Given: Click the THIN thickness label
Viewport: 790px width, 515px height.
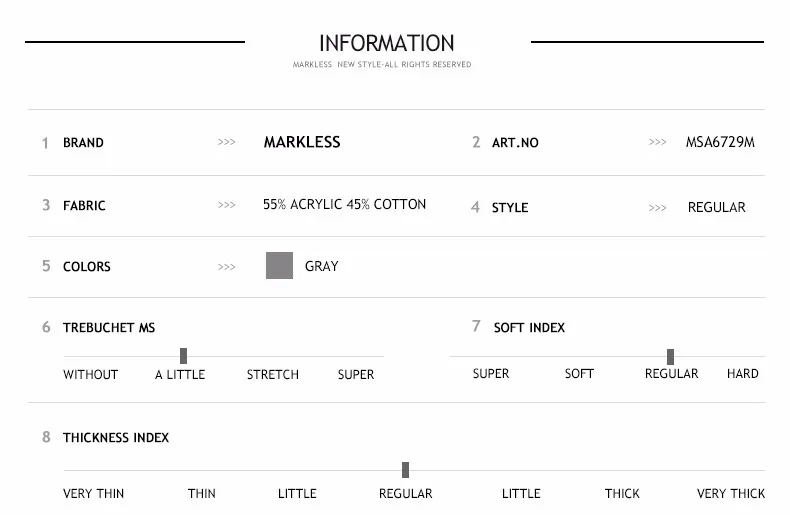Looking at the screenshot, I should 202,493.
